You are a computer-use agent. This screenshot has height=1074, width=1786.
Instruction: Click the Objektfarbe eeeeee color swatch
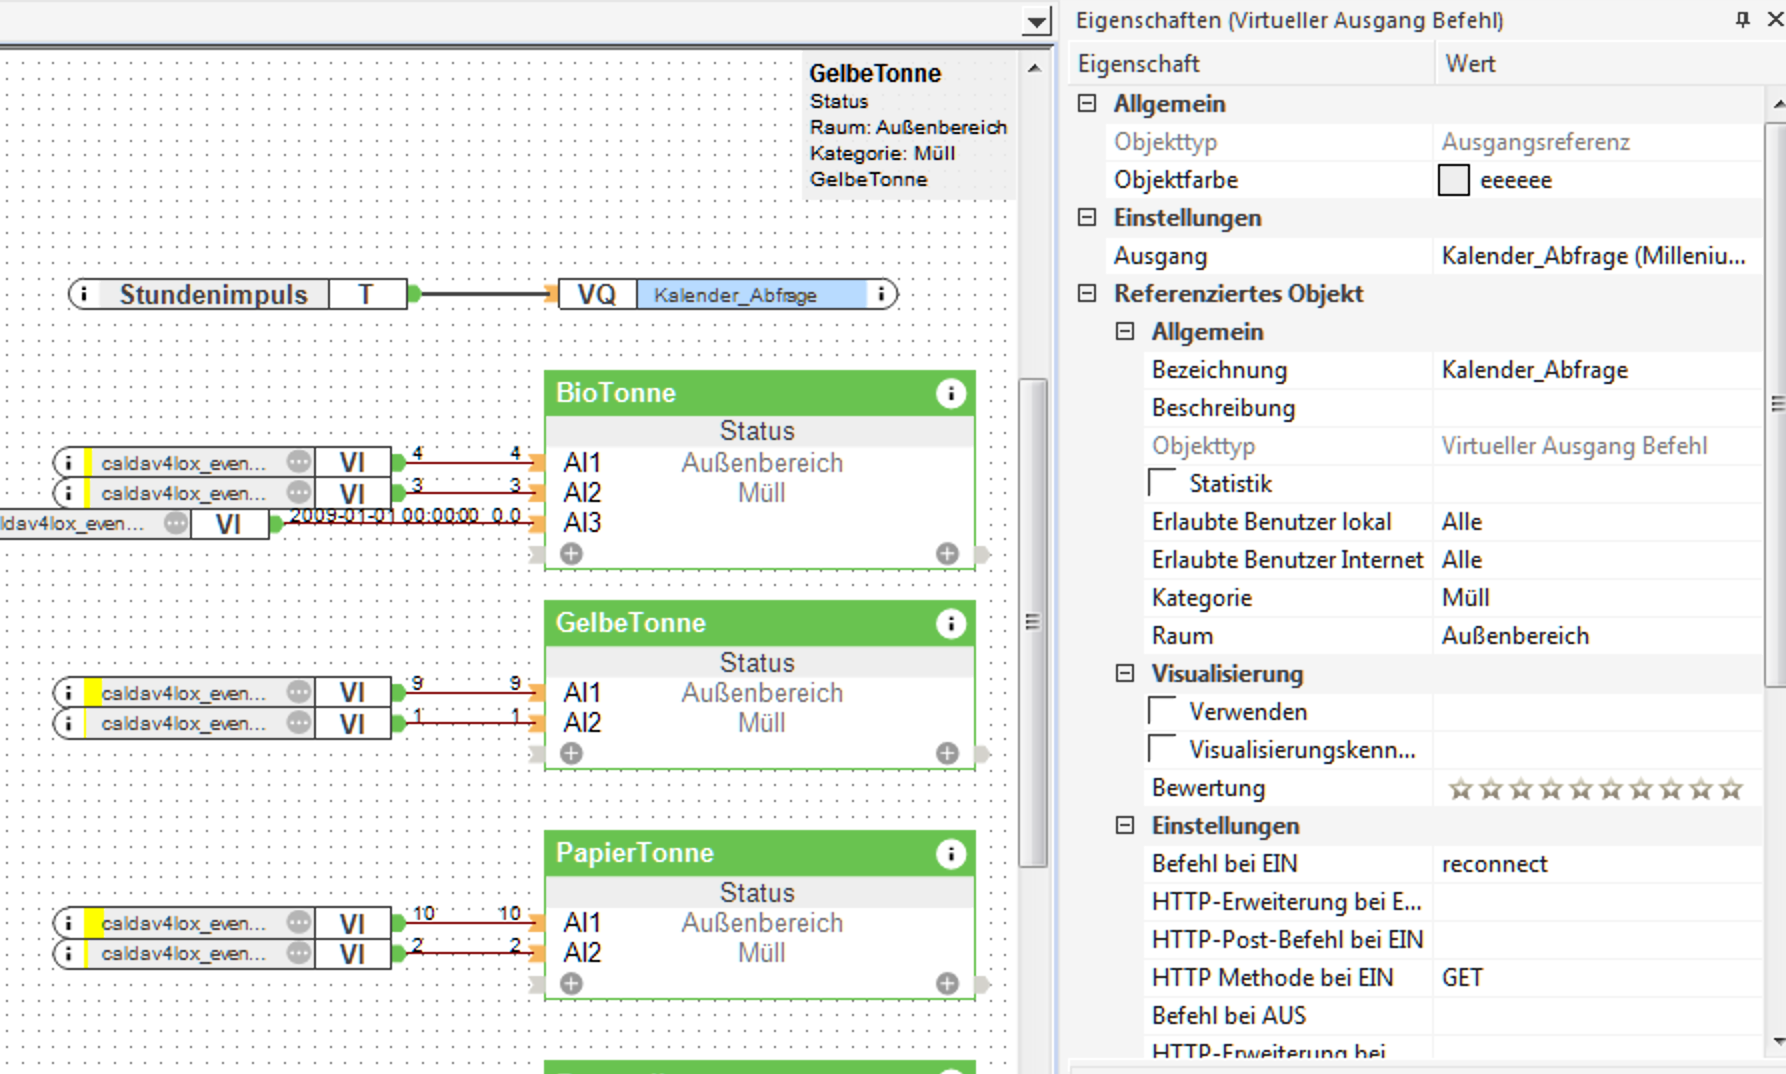[x=1453, y=181]
